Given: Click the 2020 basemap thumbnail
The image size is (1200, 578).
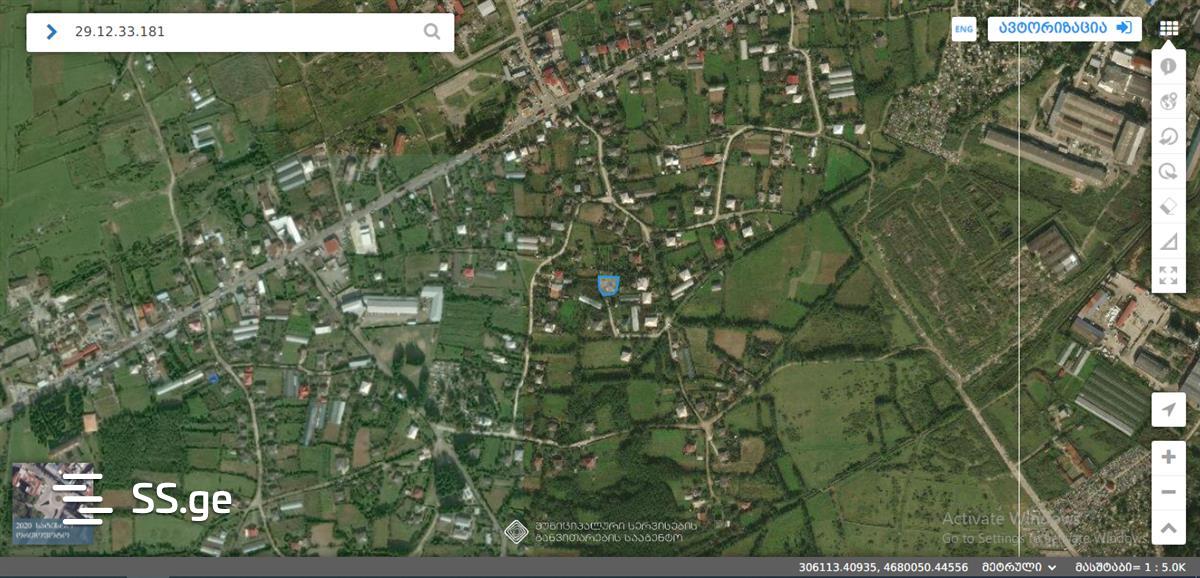Looking at the screenshot, I should (54, 503).
